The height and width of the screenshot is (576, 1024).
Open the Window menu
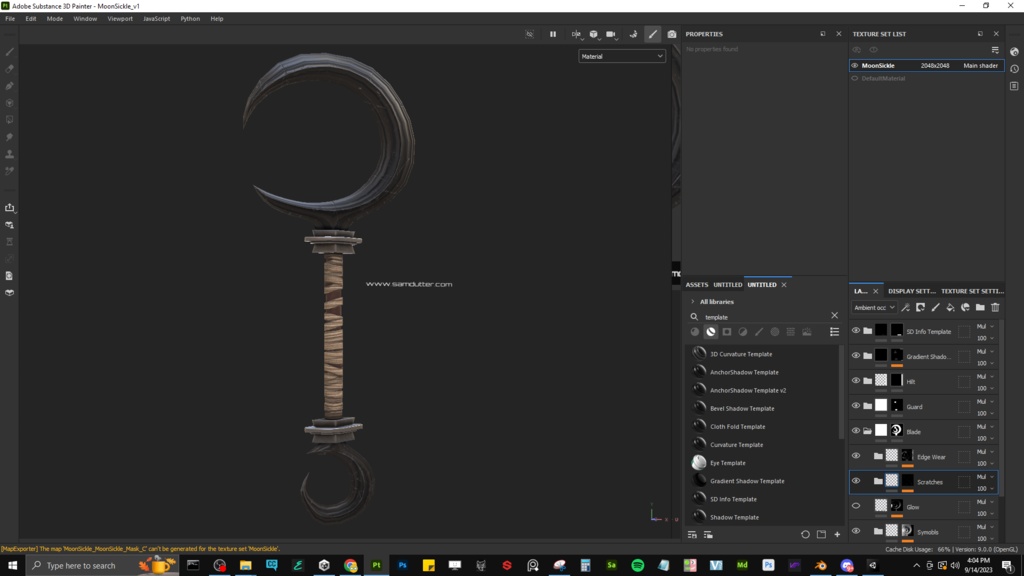point(85,18)
